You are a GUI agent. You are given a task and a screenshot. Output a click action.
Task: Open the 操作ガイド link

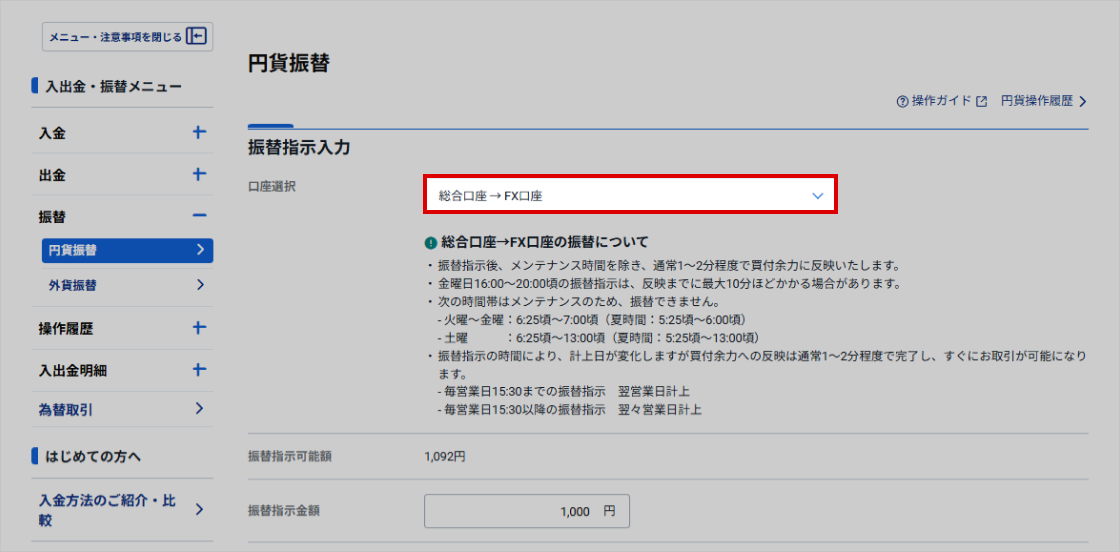[941, 101]
